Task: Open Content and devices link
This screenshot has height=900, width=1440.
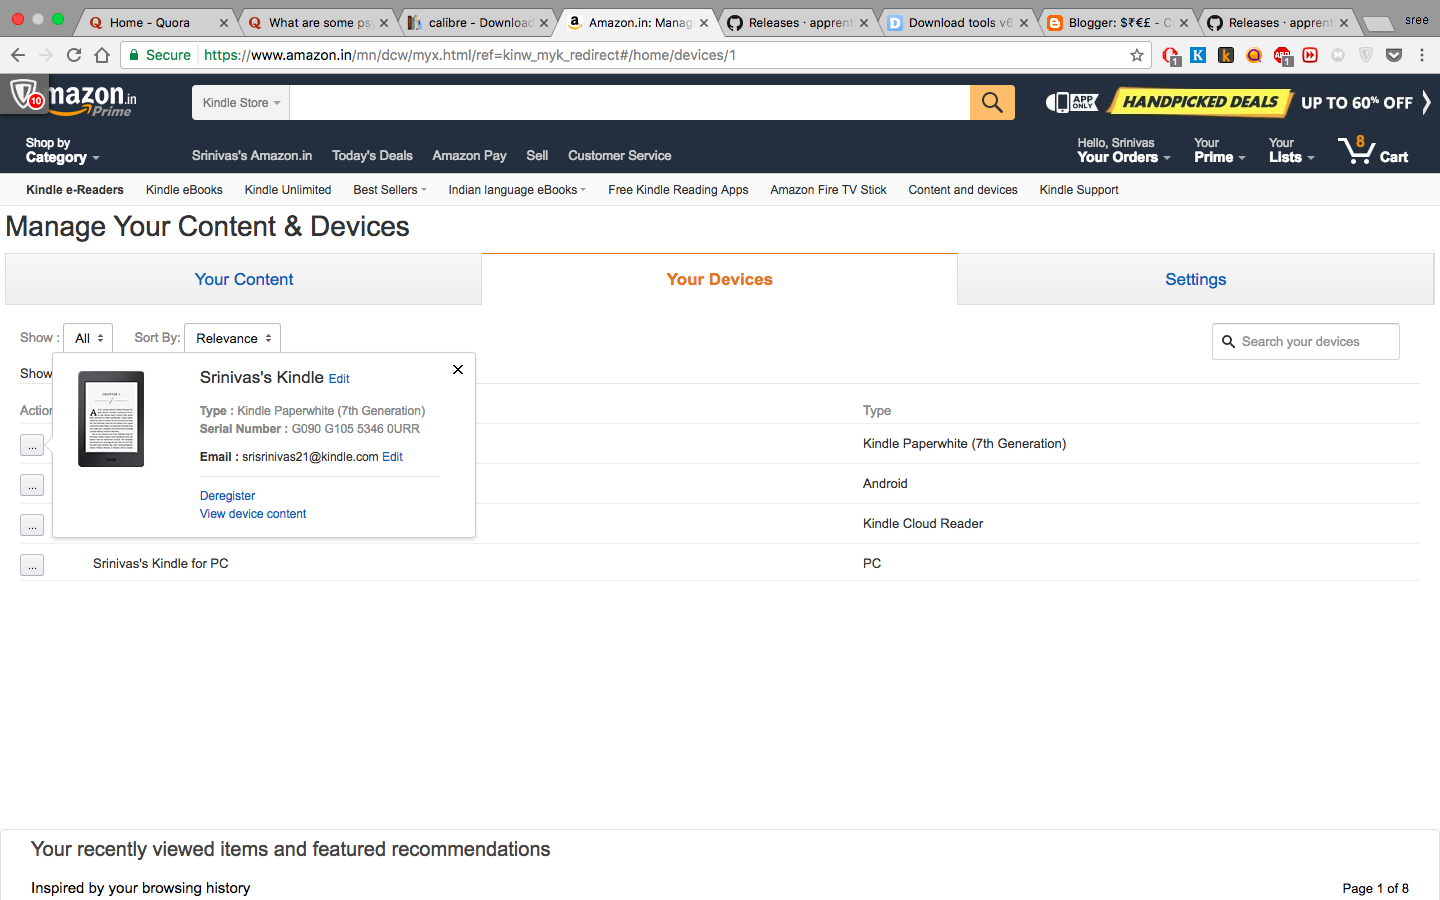Action: pyautogui.click(x=963, y=190)
